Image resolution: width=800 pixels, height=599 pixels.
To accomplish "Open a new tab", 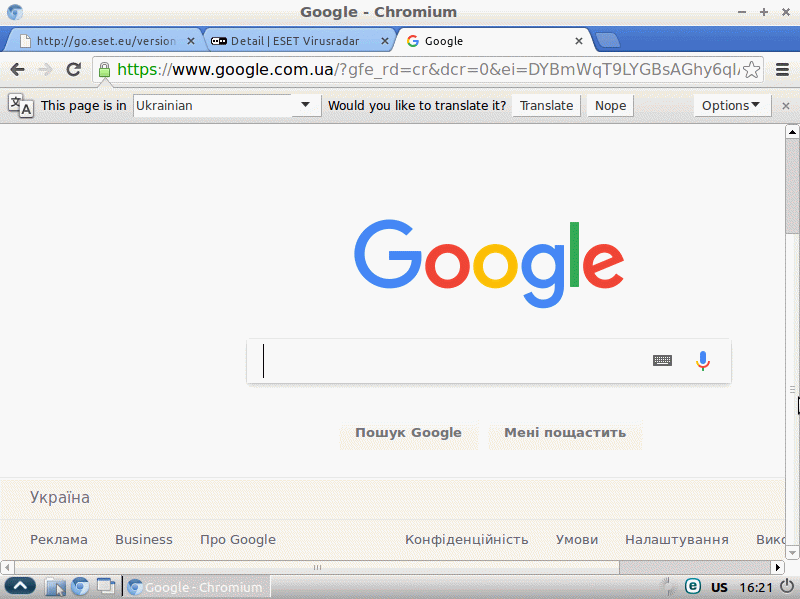I will (x=608, y=40).
